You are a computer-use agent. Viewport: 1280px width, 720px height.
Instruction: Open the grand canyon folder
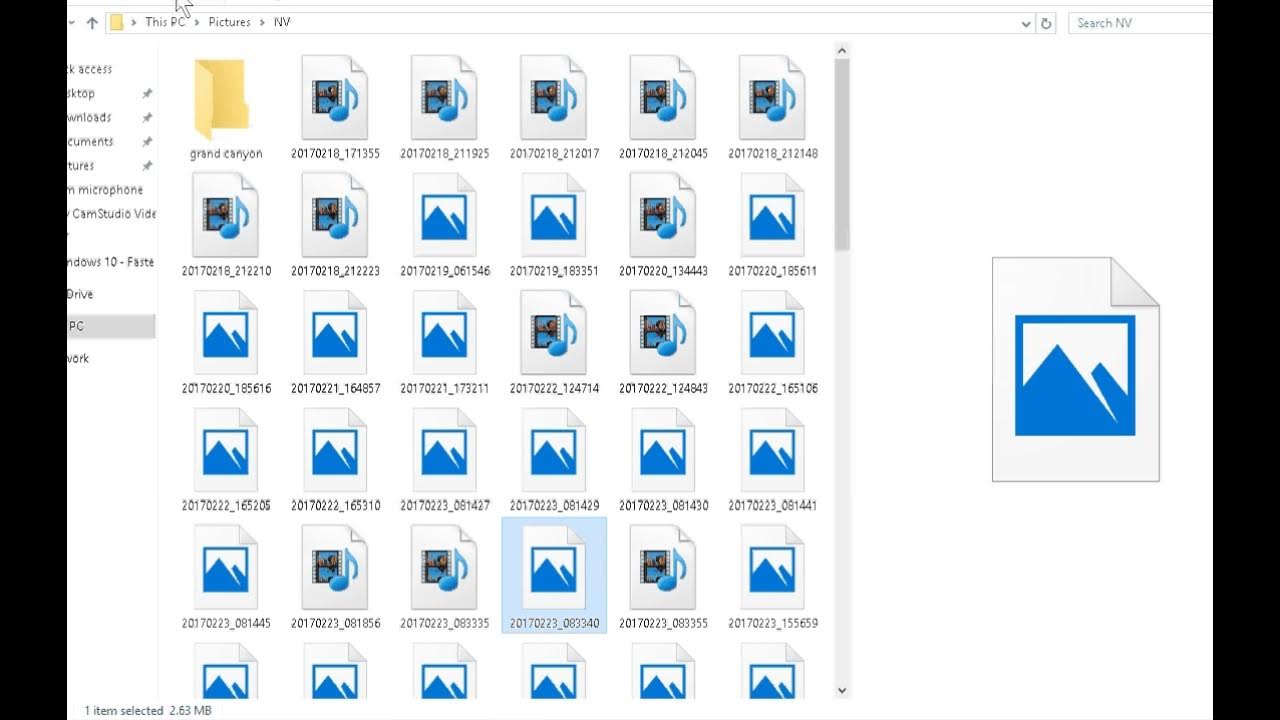(x=225, y=108)
